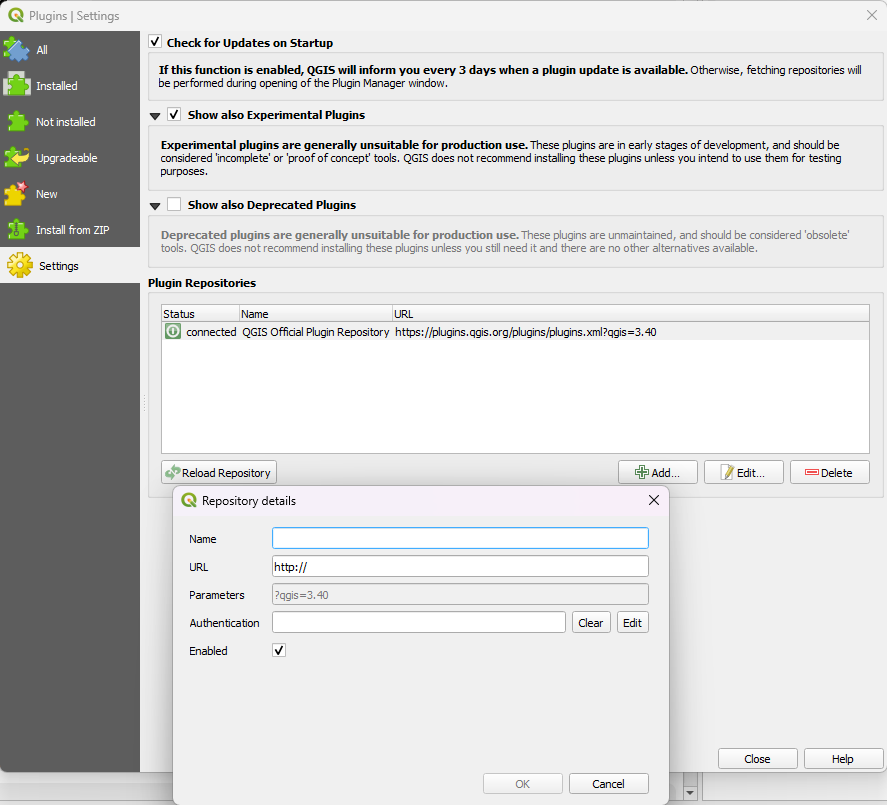Click the down arrow button behind the dialog
Viewport: 887px width, 805px height.
690,793
